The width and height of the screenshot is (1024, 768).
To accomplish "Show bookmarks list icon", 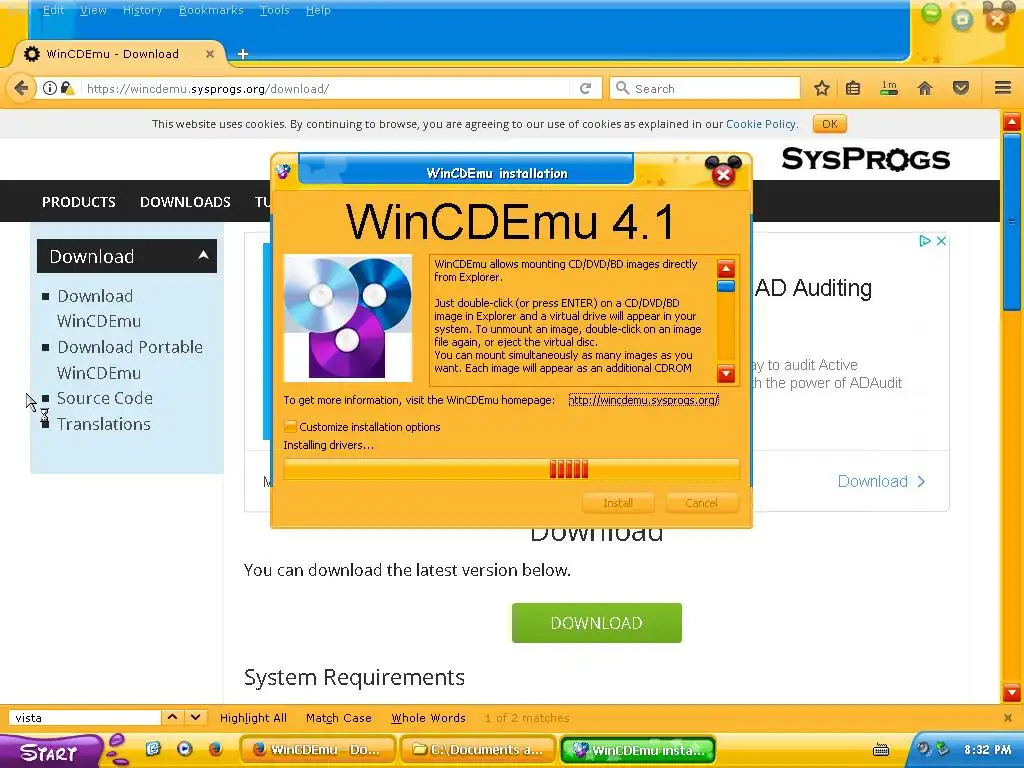I will pos(853,88).
